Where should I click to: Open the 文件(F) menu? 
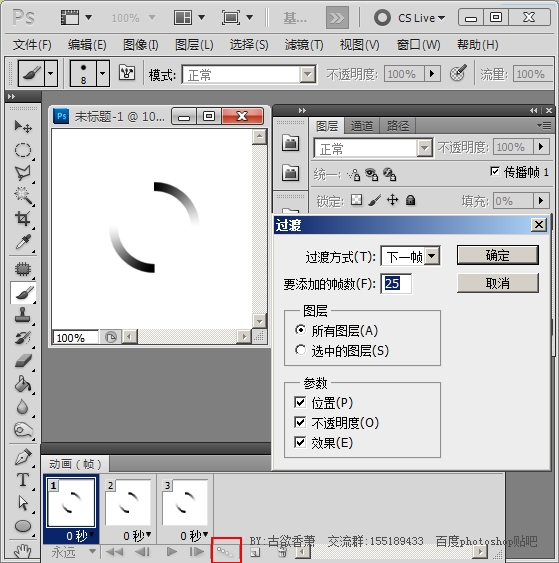[x=32, y=45]
